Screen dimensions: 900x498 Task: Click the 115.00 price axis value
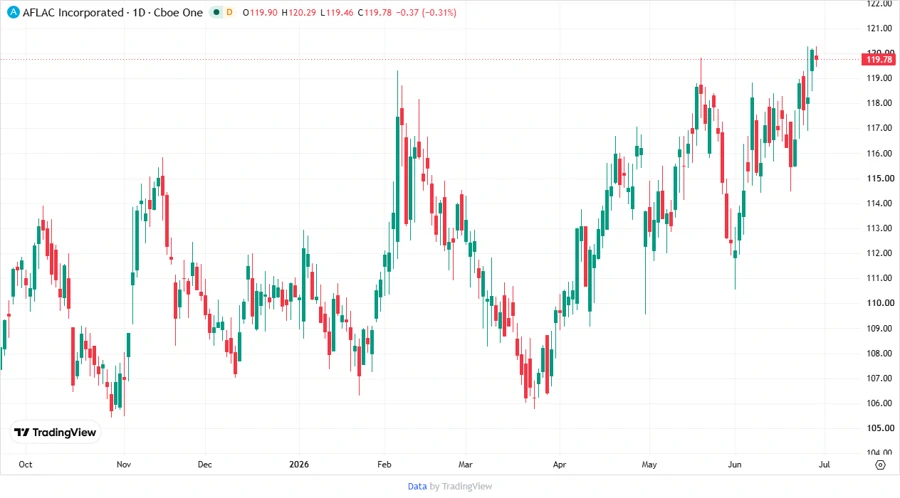pyautogui.click(x=880, y=178)
